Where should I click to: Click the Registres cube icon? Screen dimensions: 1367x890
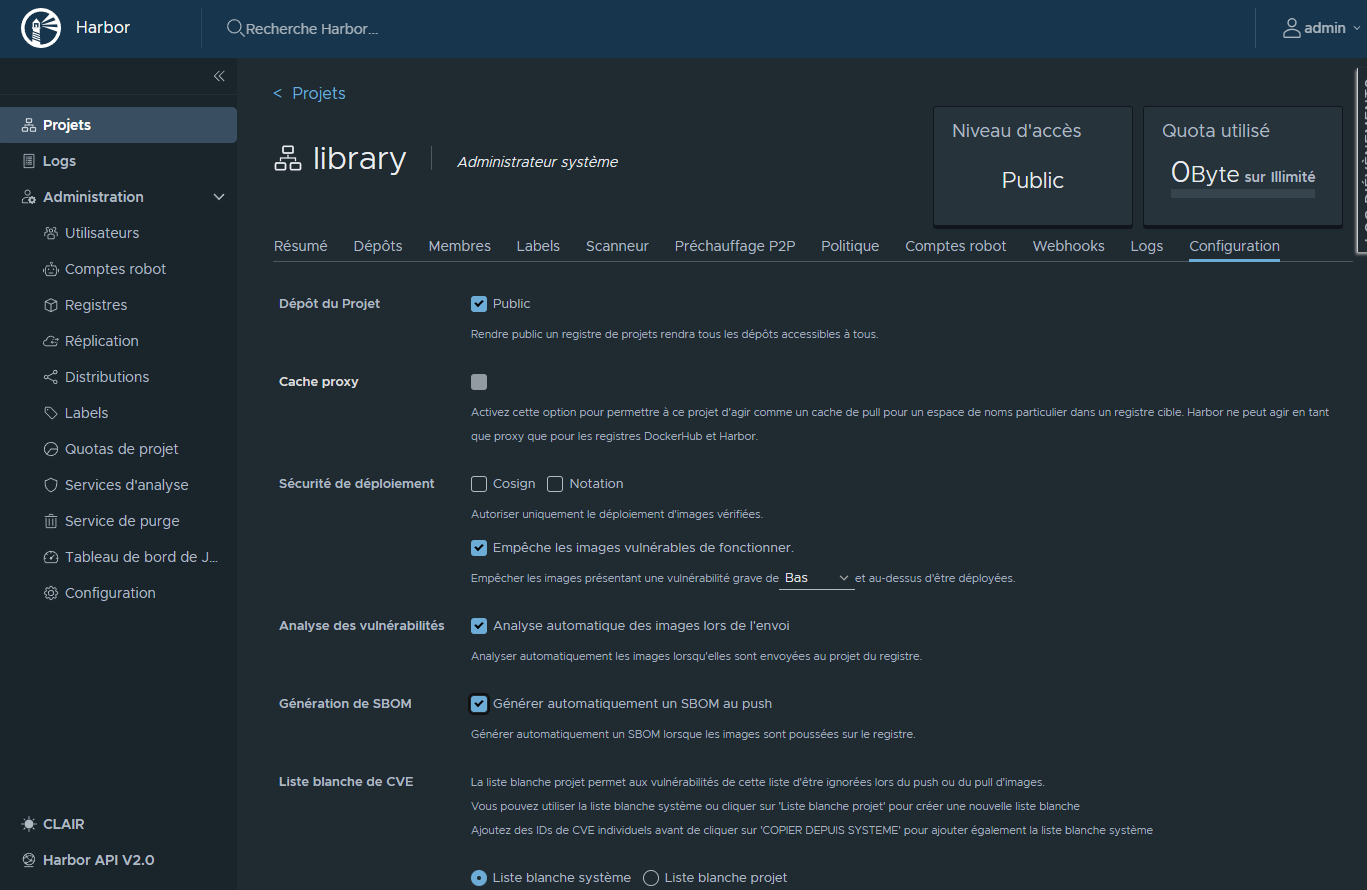[x=51, y=305]
